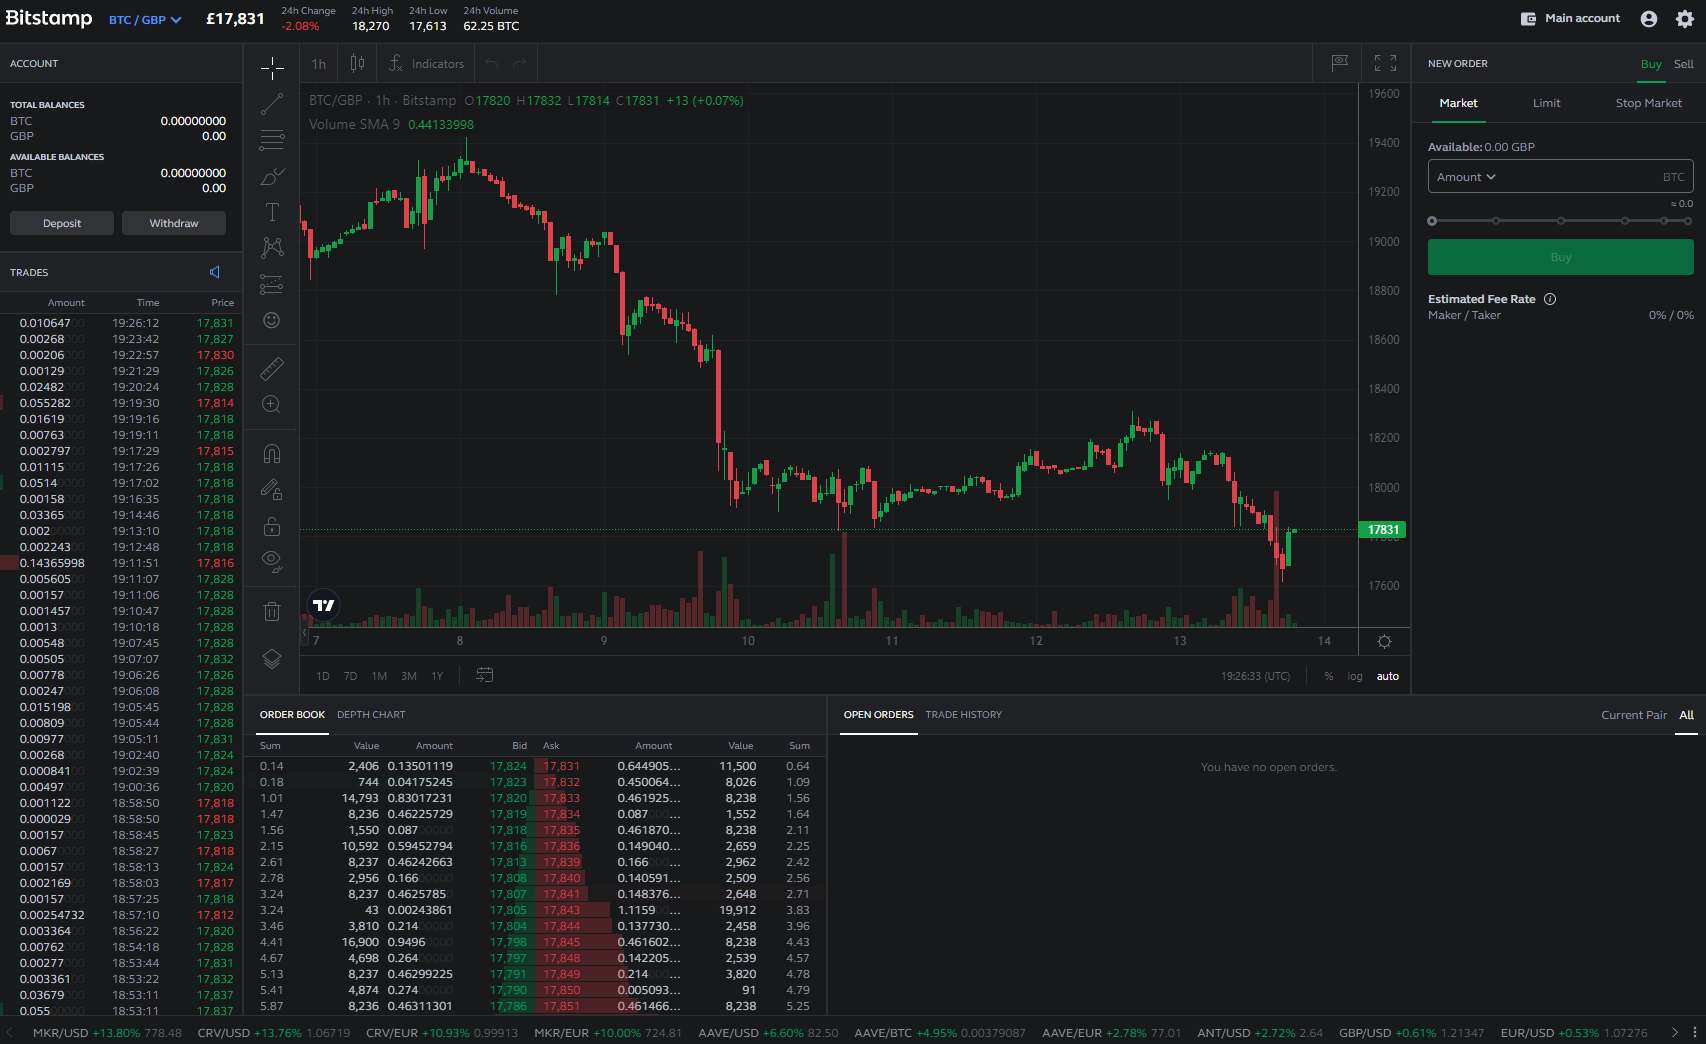Image resolution: width=1706 pixels, height=1044 pixels.
Task: Click the undo arrow in chart toolbar
Action: 492,64
